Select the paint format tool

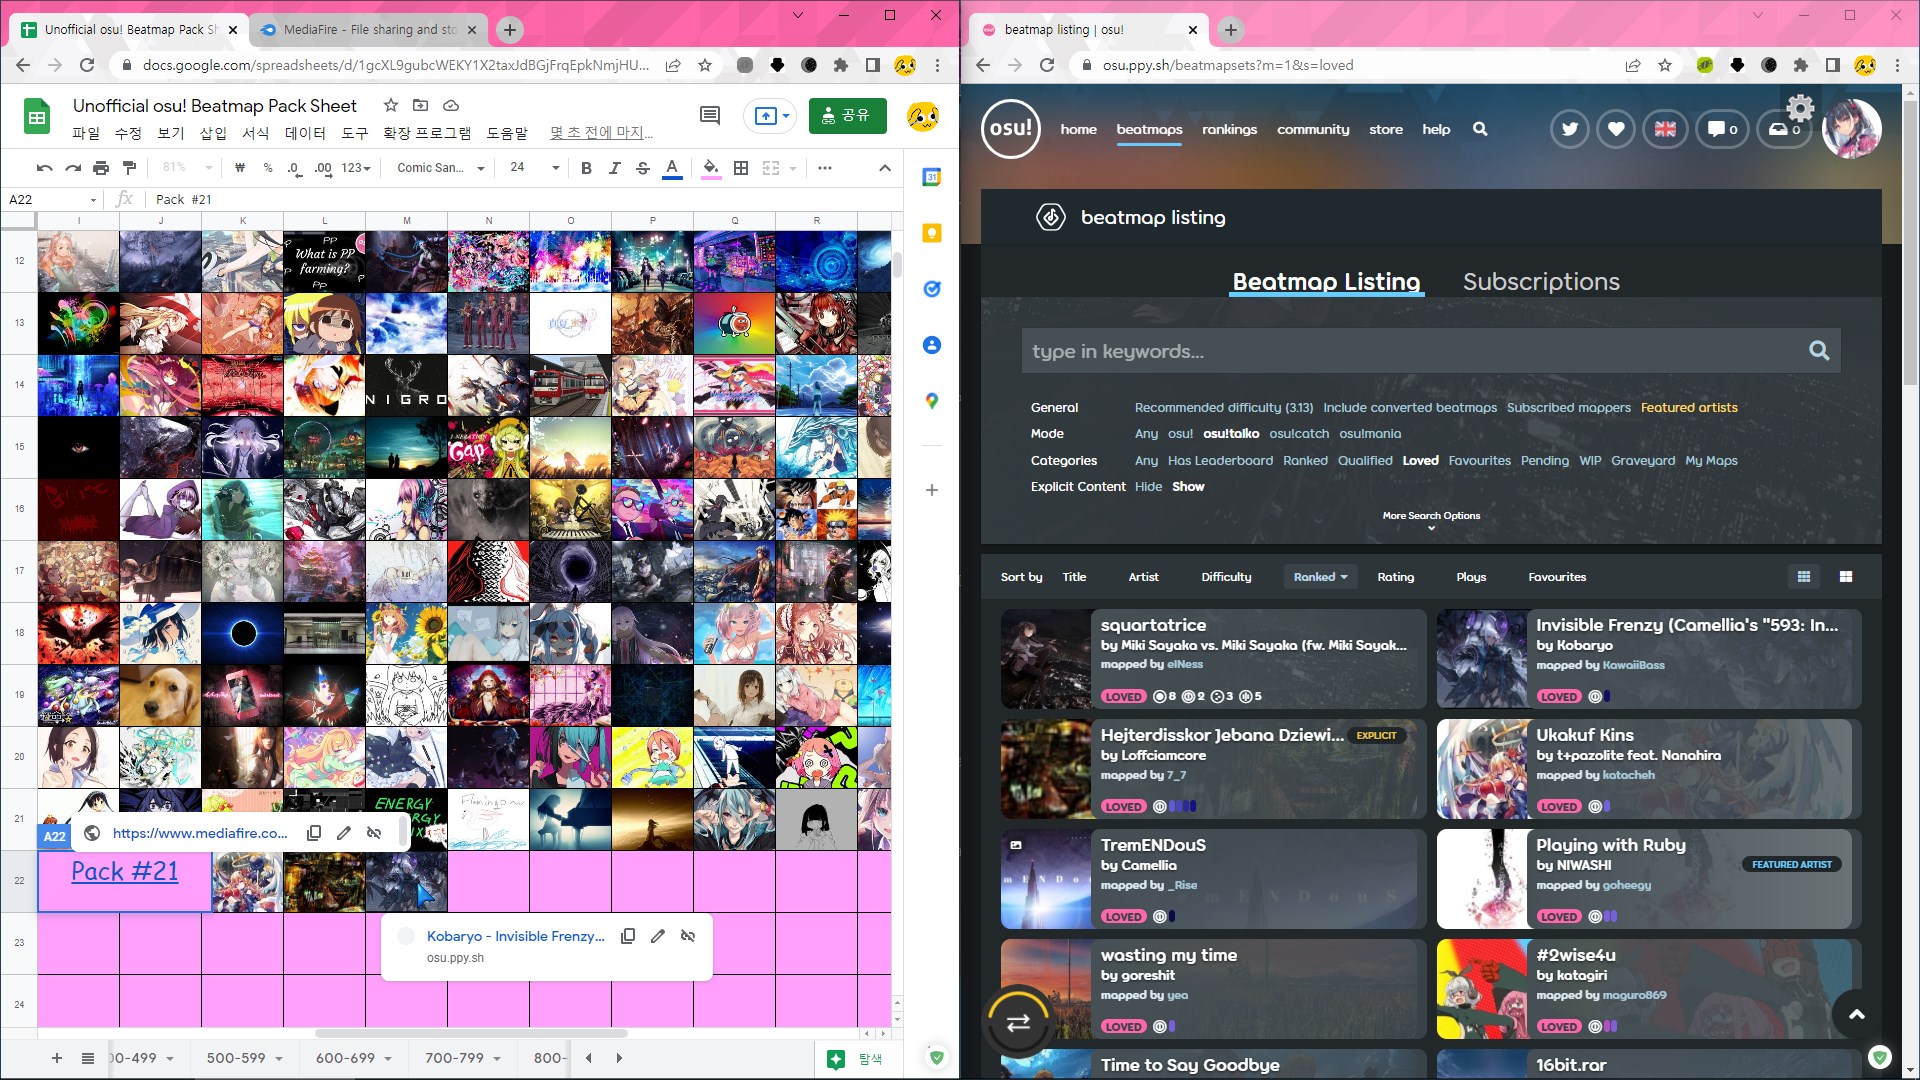click(x=129, y=168)
